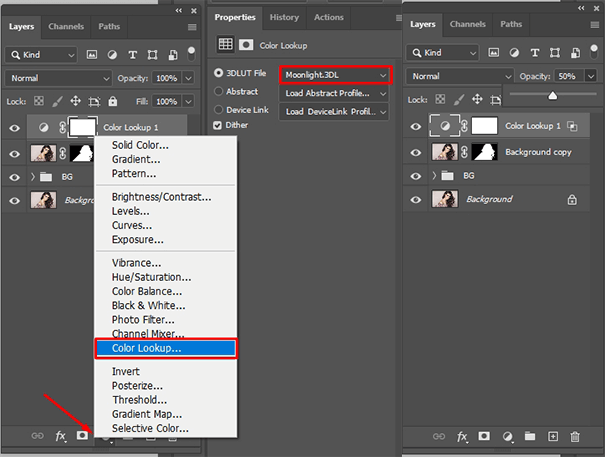
Task: Hide Color Lookup 1 layer in left panel
Action: (x=15, y=128)
